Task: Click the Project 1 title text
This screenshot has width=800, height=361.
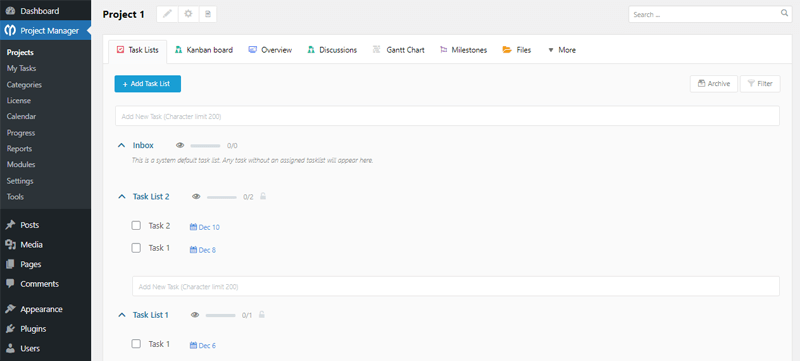Action: 123,14
